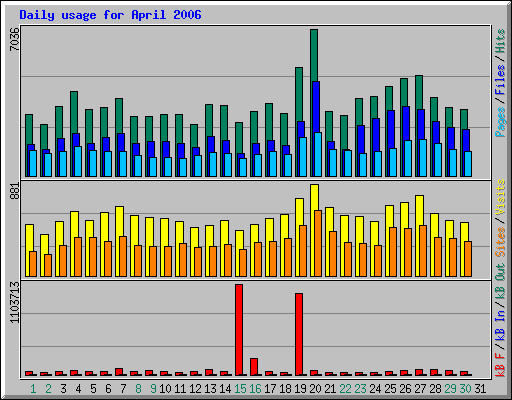Click the yellow 'Visits' legend label

[x=500, y=198]
